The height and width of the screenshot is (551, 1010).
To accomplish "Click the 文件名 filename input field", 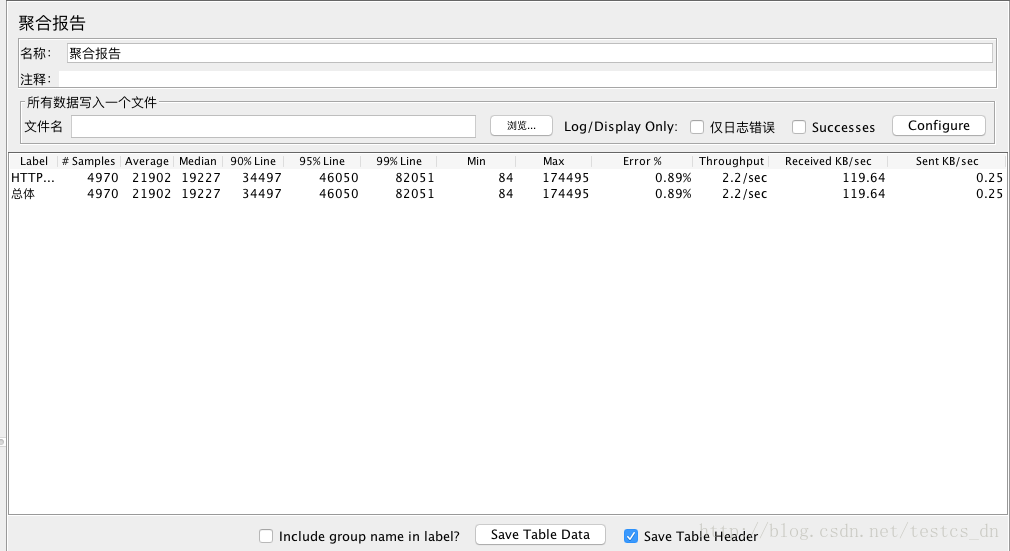I will pyautogui.click(x=273, y=126).
